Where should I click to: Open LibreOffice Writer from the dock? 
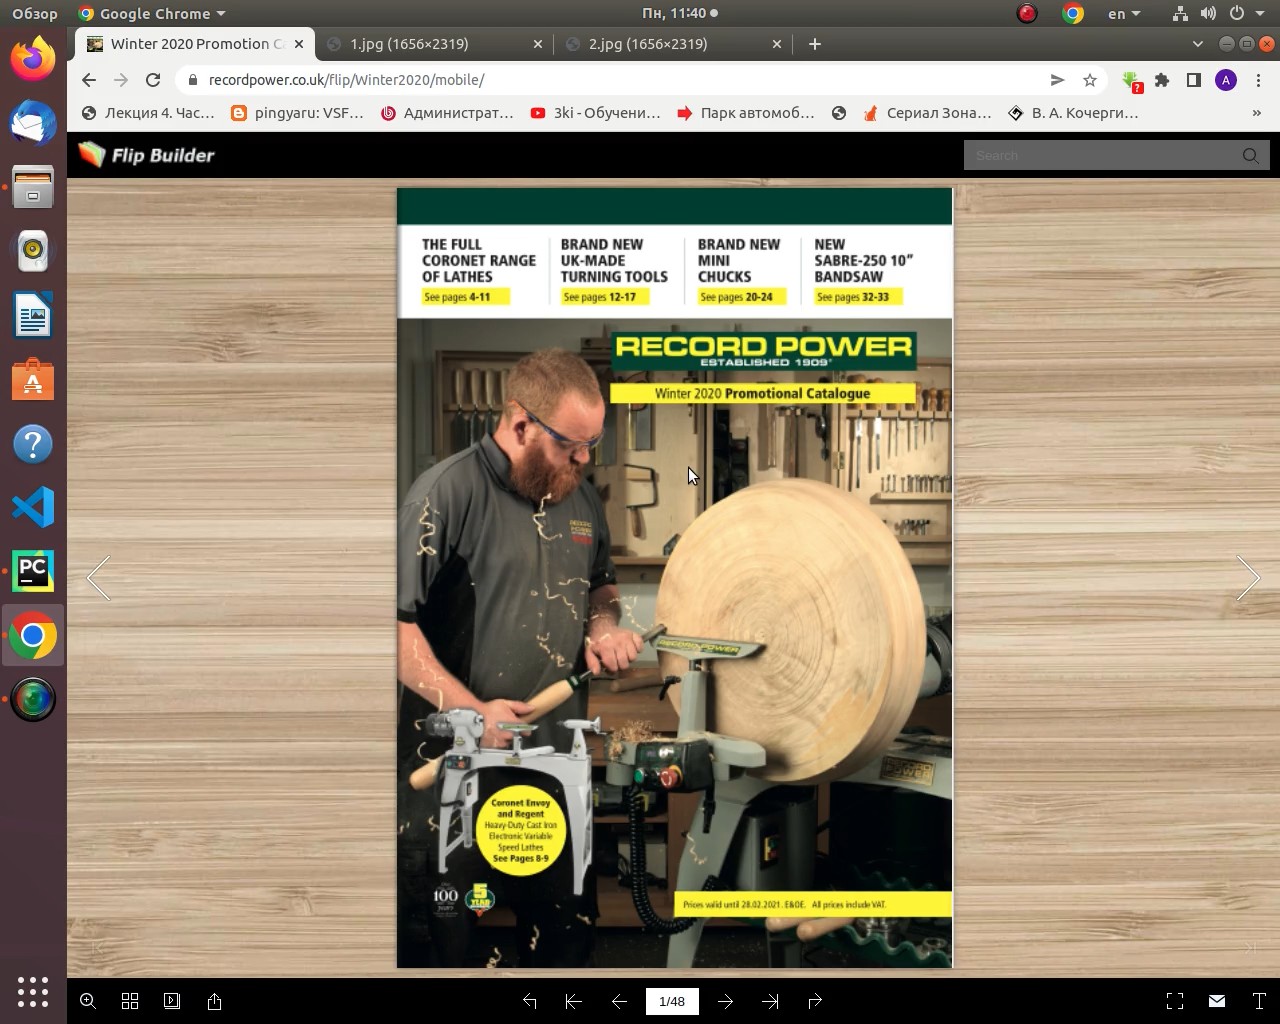[x=33, y=315]
